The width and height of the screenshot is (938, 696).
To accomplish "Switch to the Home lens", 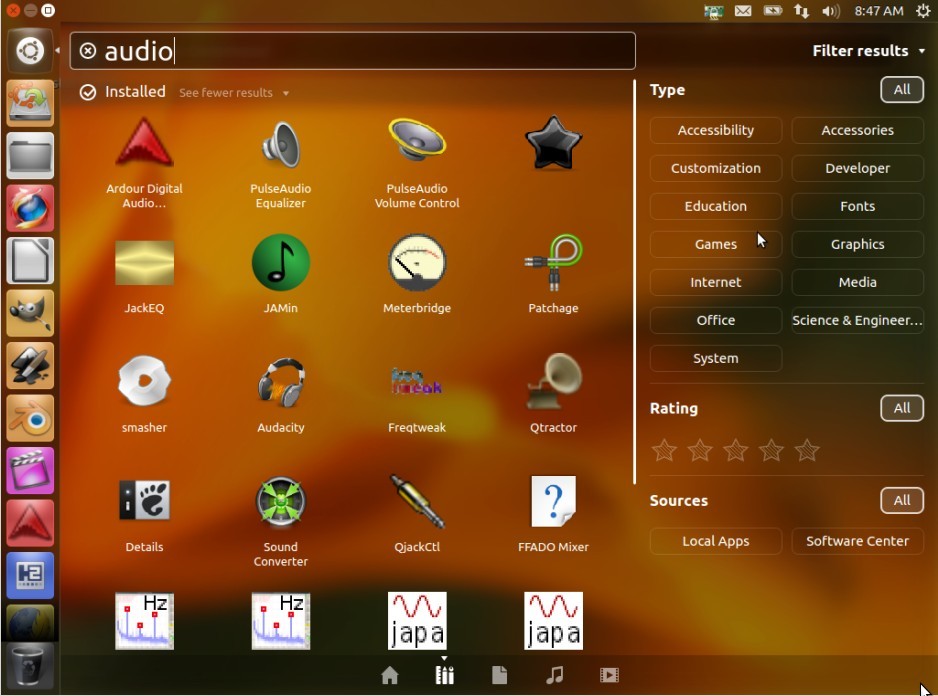I will point(389,675).
